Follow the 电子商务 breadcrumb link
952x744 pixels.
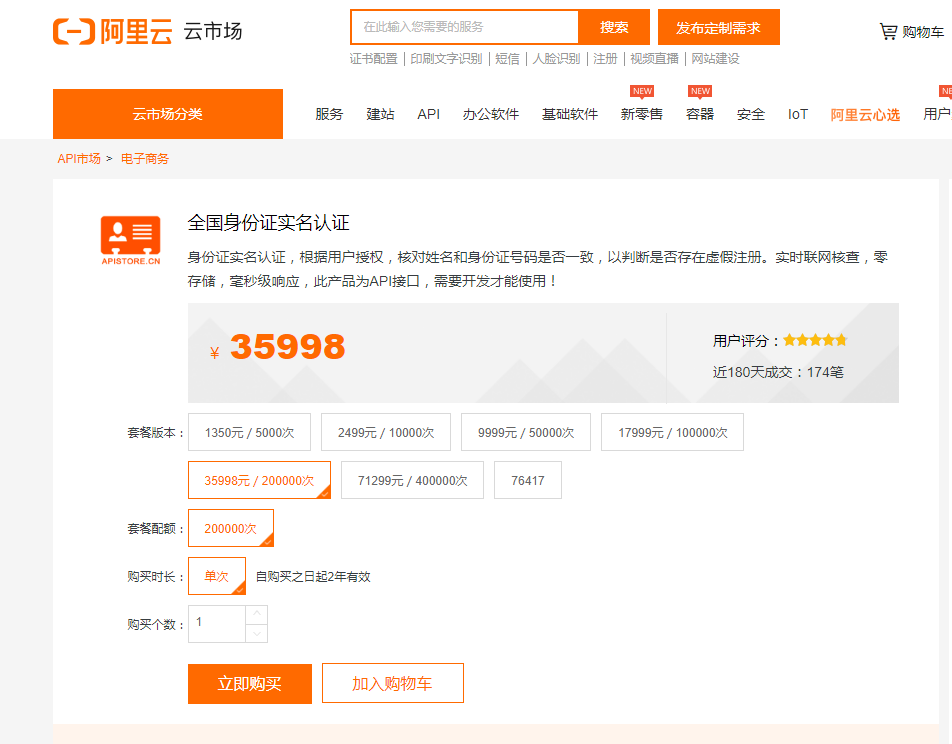pos(144,159)
